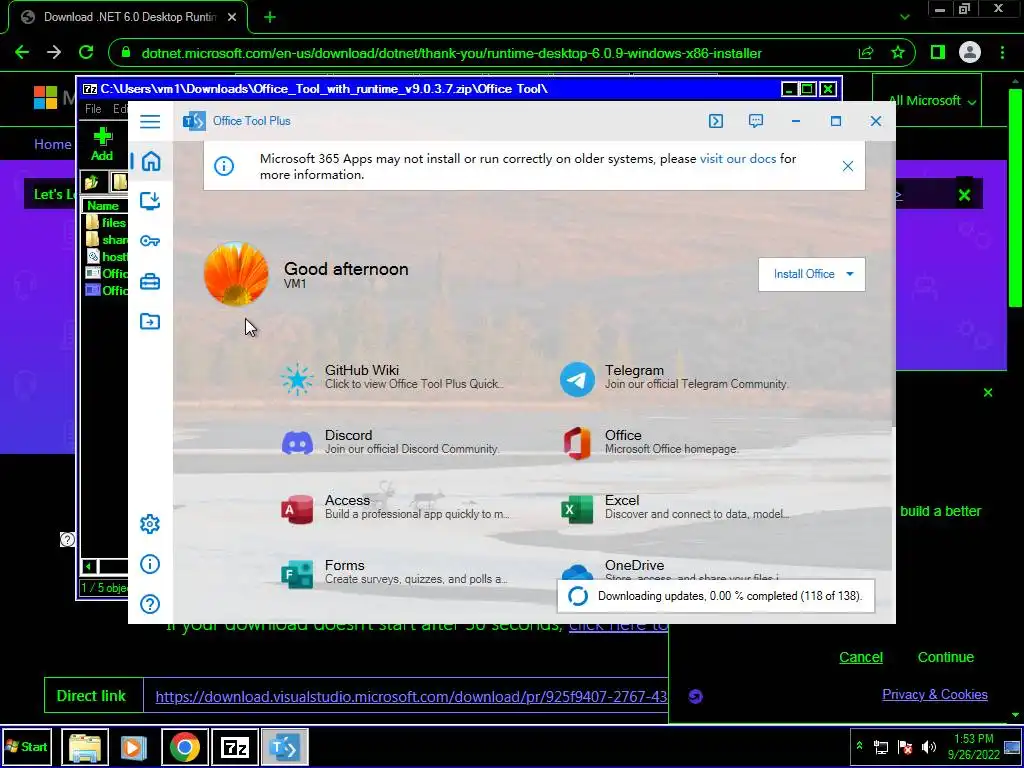This screenshot has width=1024, height=768.
Task: Open a new browser tab
Action: pos(270,18)
